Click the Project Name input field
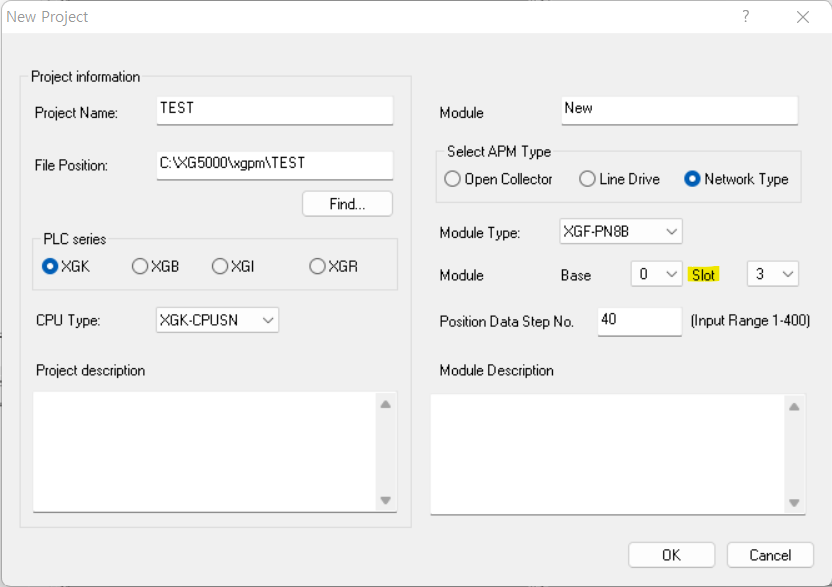The height and width of the screenshot is (587, 832). pyautogui.click(x=274, y=110)
